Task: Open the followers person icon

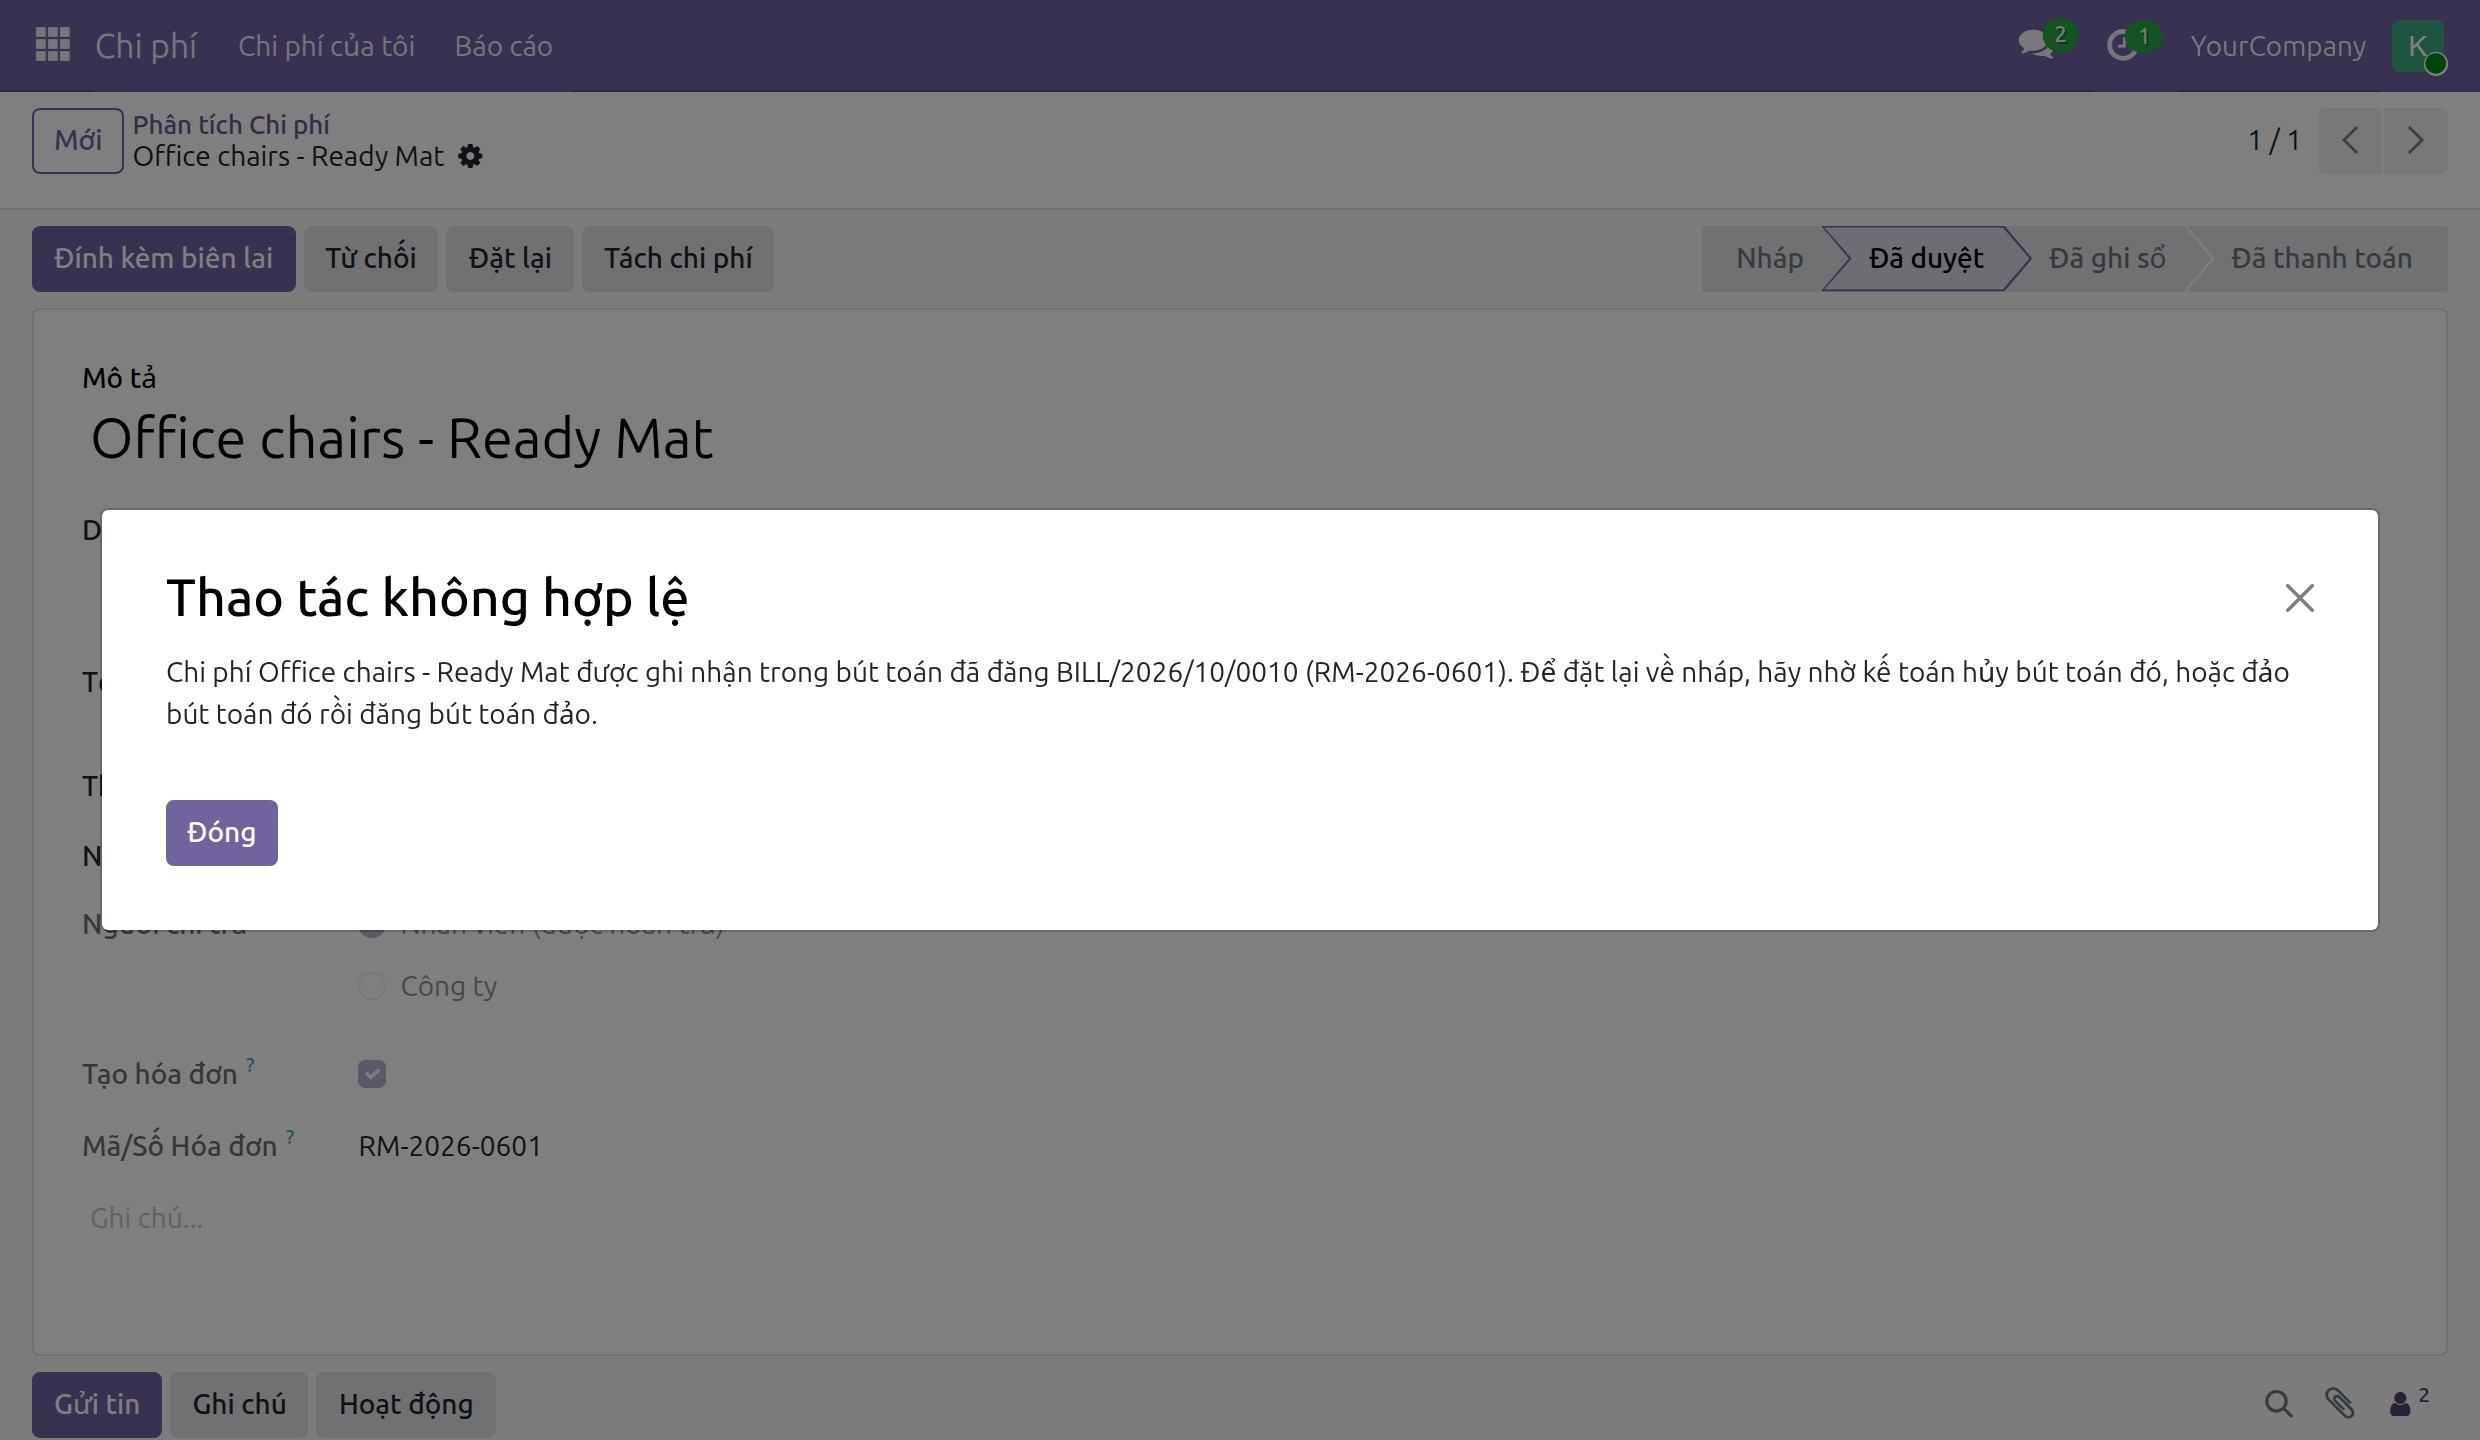Action: tap(2401, 1404)
